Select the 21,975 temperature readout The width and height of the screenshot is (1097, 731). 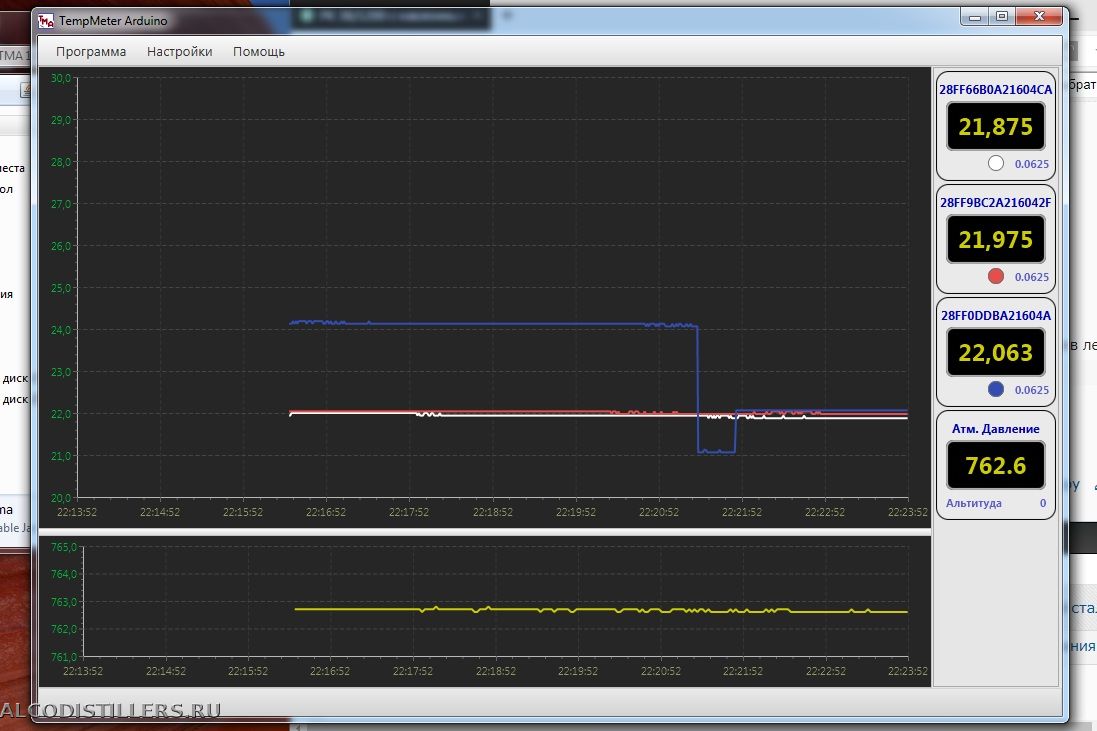[995, 240]
